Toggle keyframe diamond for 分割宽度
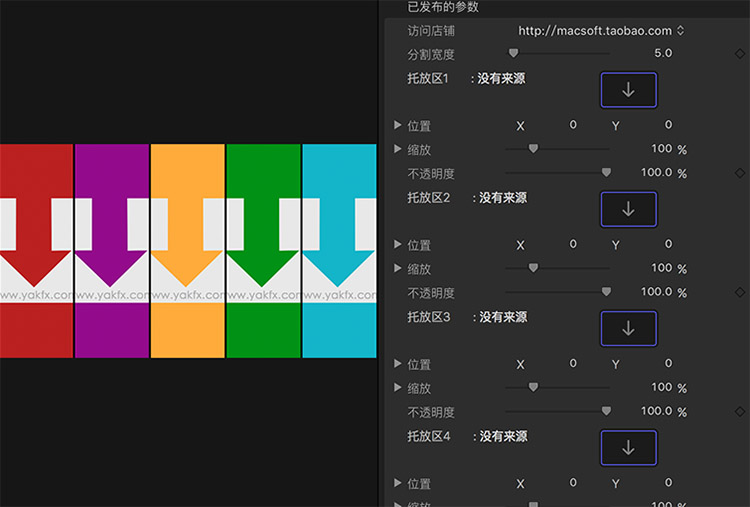Image resolution: width=750 pixels, height=507 pixels. coord(740,54)
